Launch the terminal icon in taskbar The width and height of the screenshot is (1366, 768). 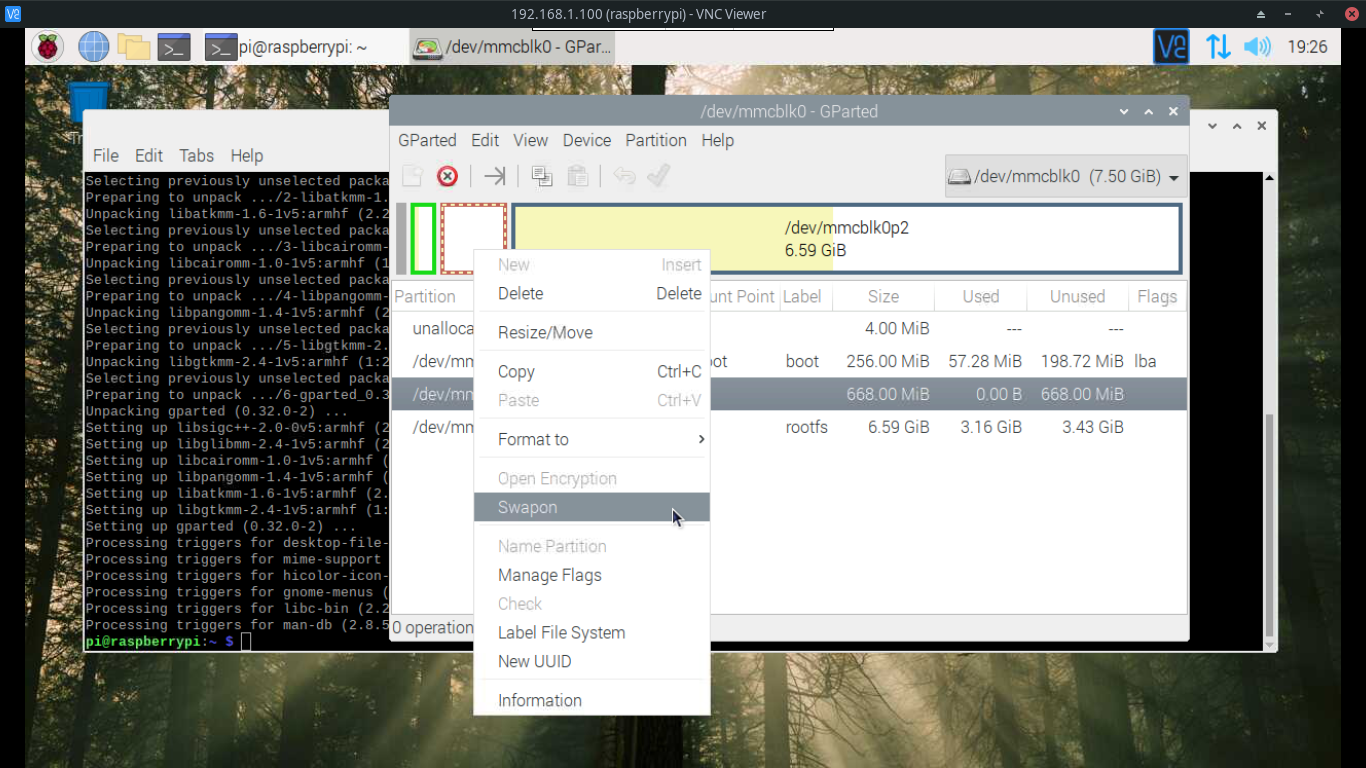[174, 47]
